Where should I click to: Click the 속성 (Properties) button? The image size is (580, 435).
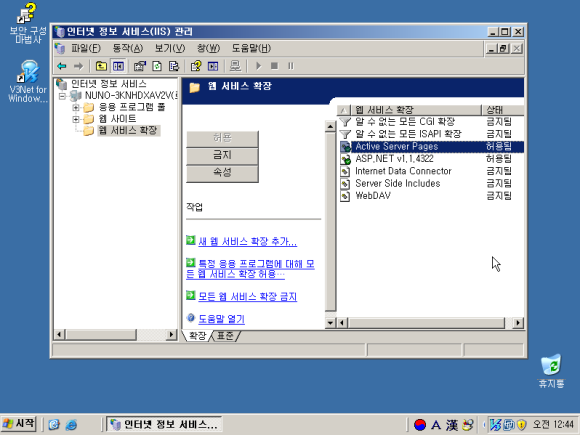(x=222, y=173)
